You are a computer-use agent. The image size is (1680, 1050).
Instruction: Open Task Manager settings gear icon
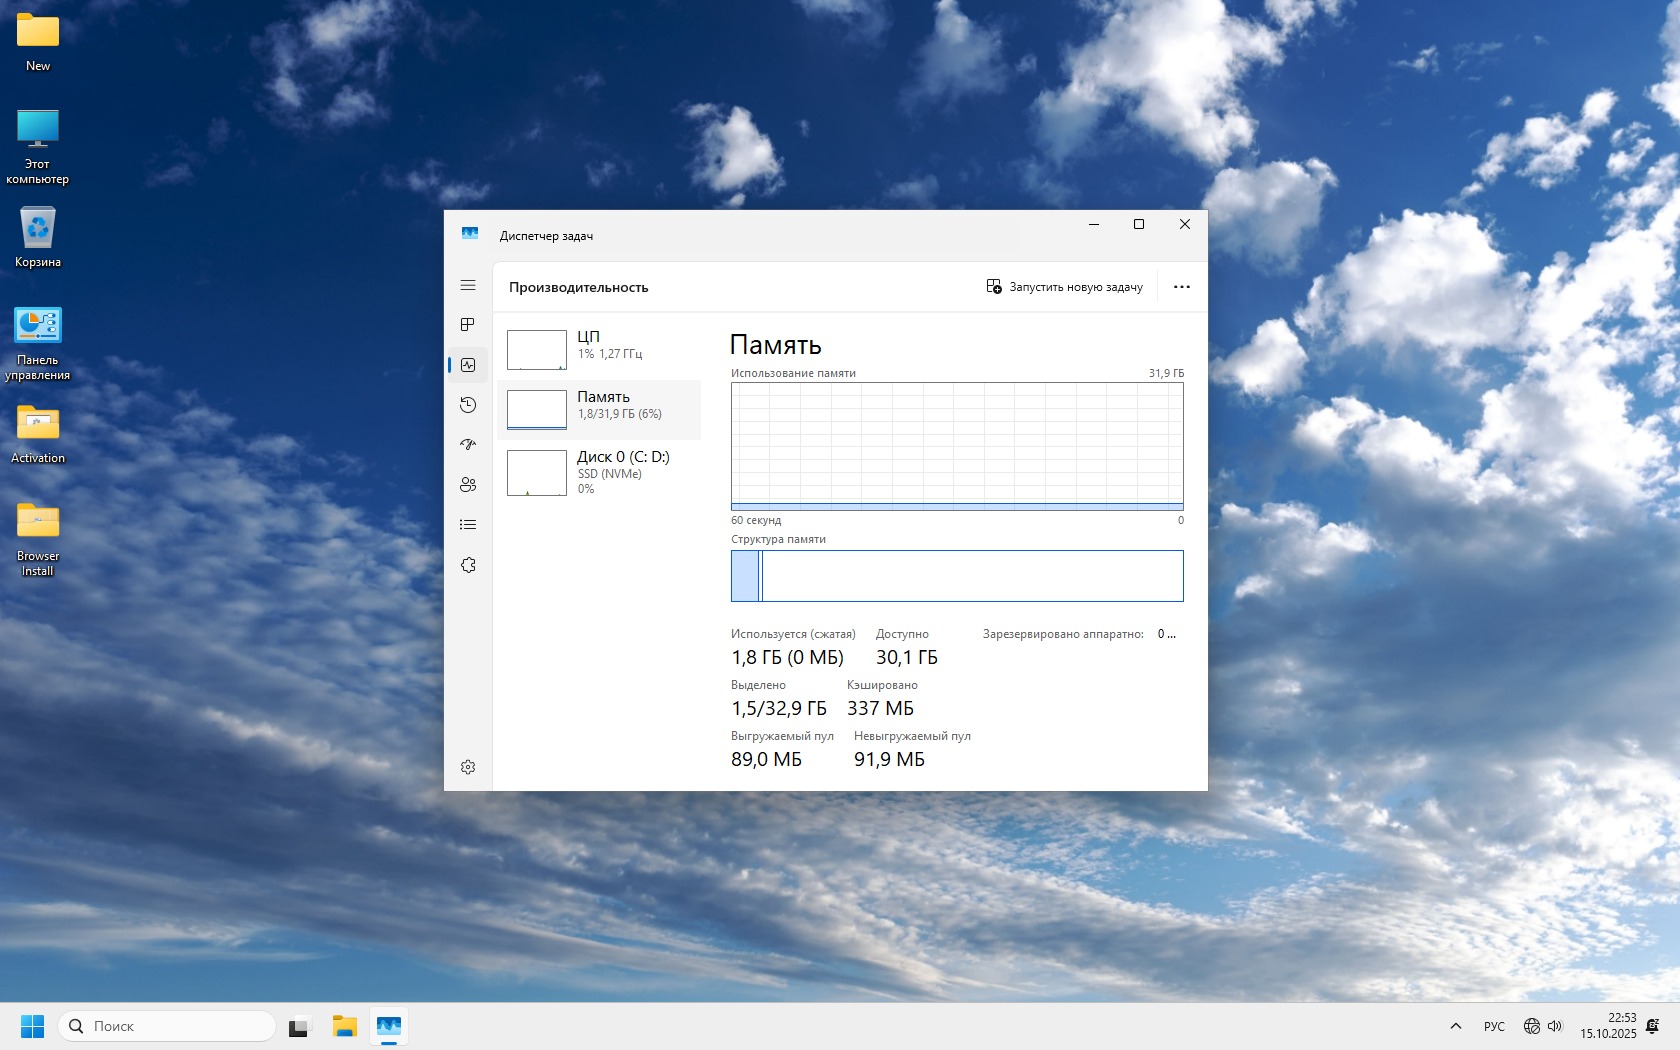(468, 767)
